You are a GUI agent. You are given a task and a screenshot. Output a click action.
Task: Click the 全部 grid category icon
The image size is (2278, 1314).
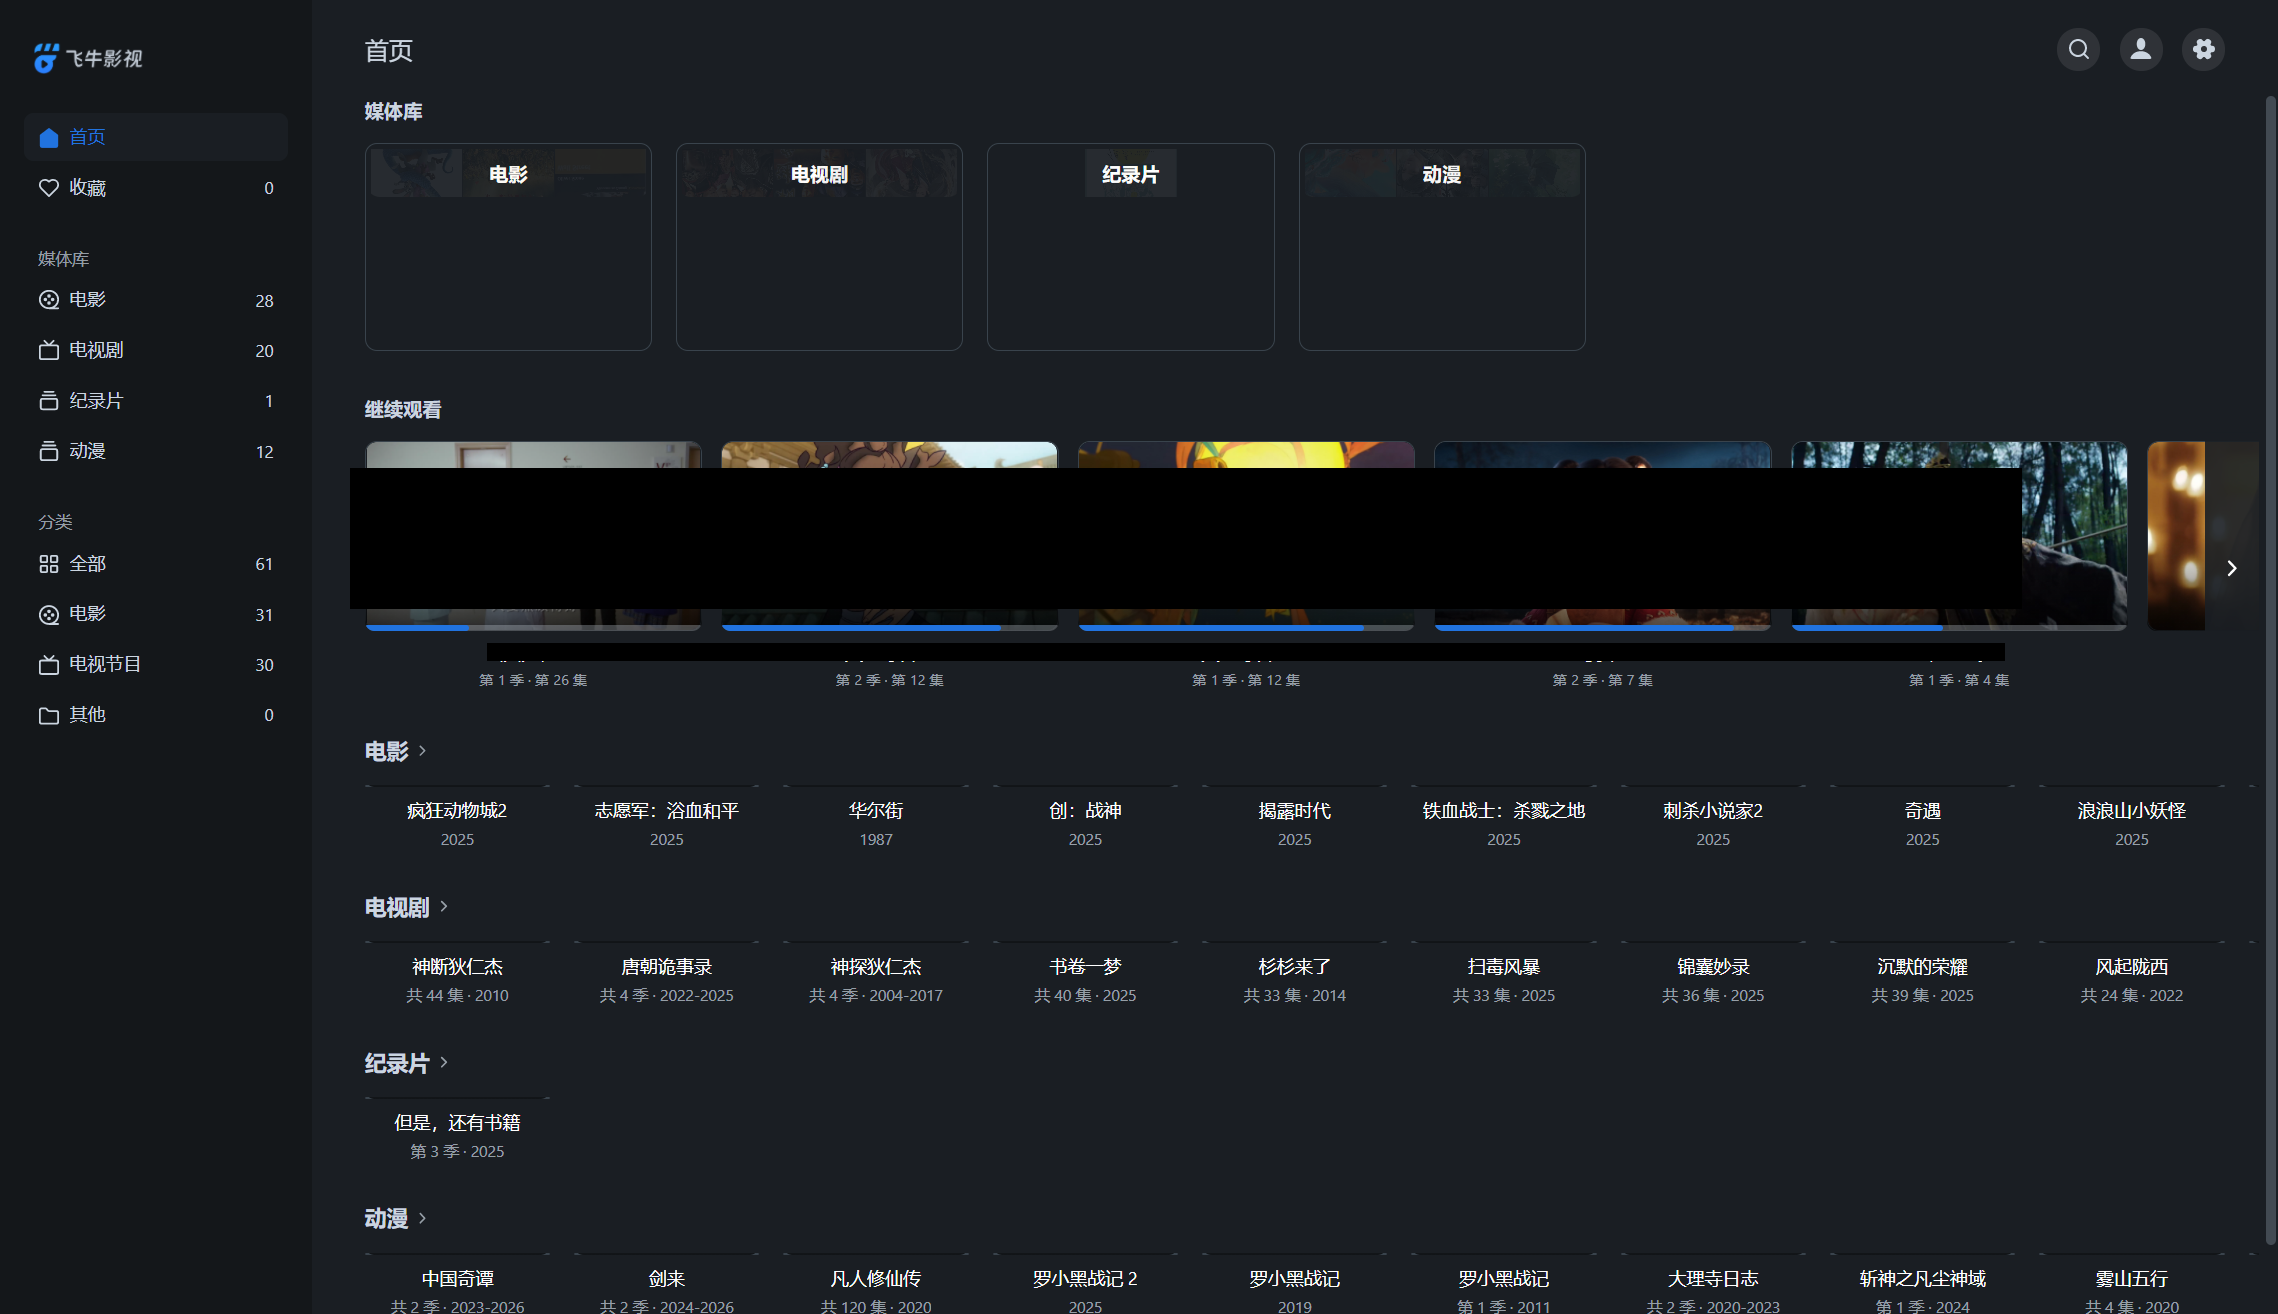(x=48, y=564)
